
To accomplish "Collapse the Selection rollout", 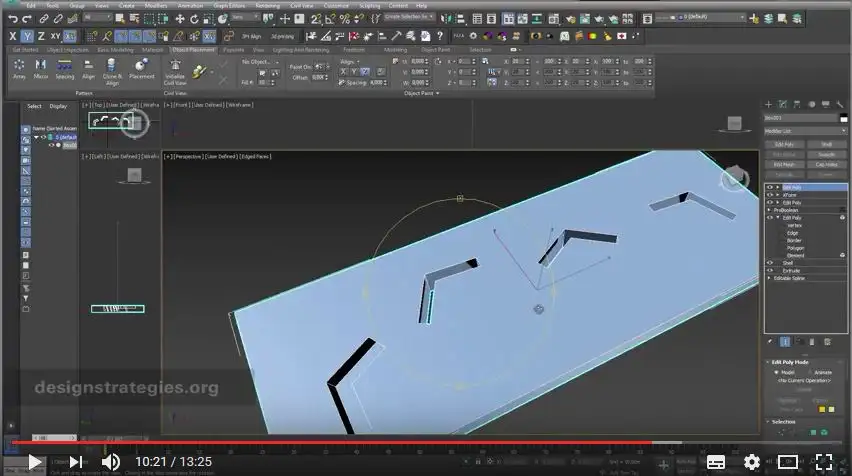I will (x=768, y=422).
